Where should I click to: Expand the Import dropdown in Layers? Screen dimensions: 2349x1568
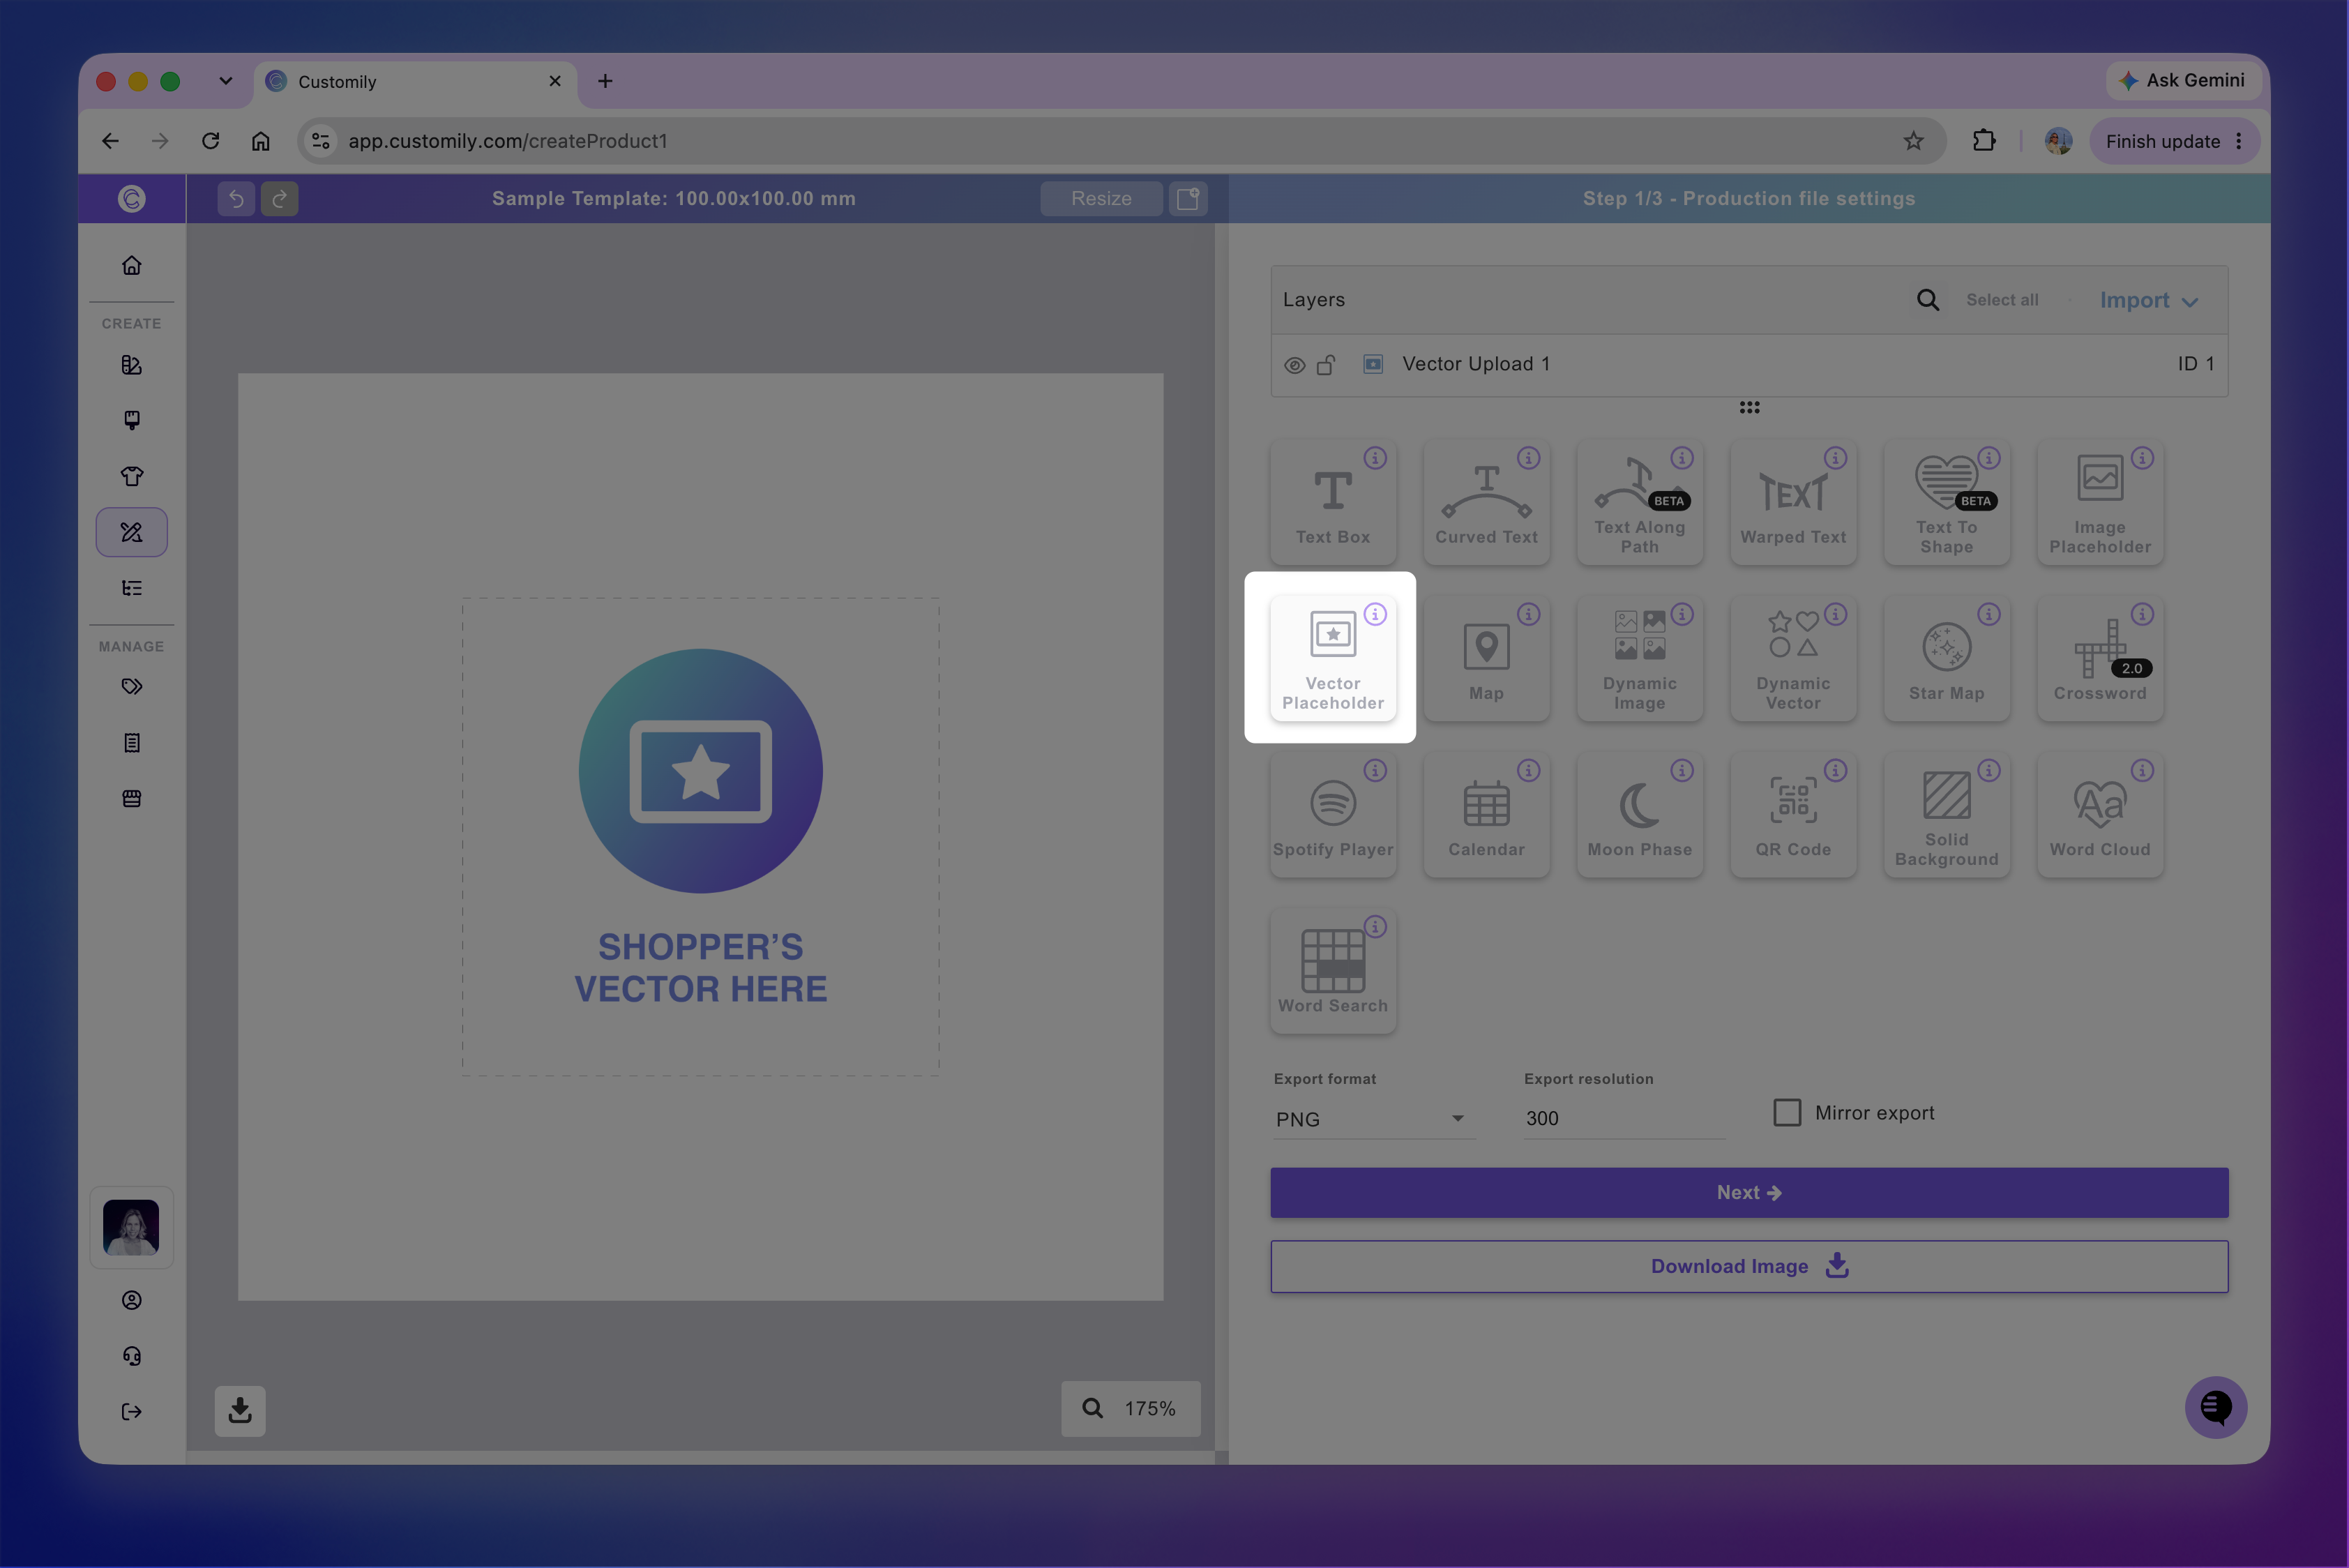click(x=2148, y=300)
